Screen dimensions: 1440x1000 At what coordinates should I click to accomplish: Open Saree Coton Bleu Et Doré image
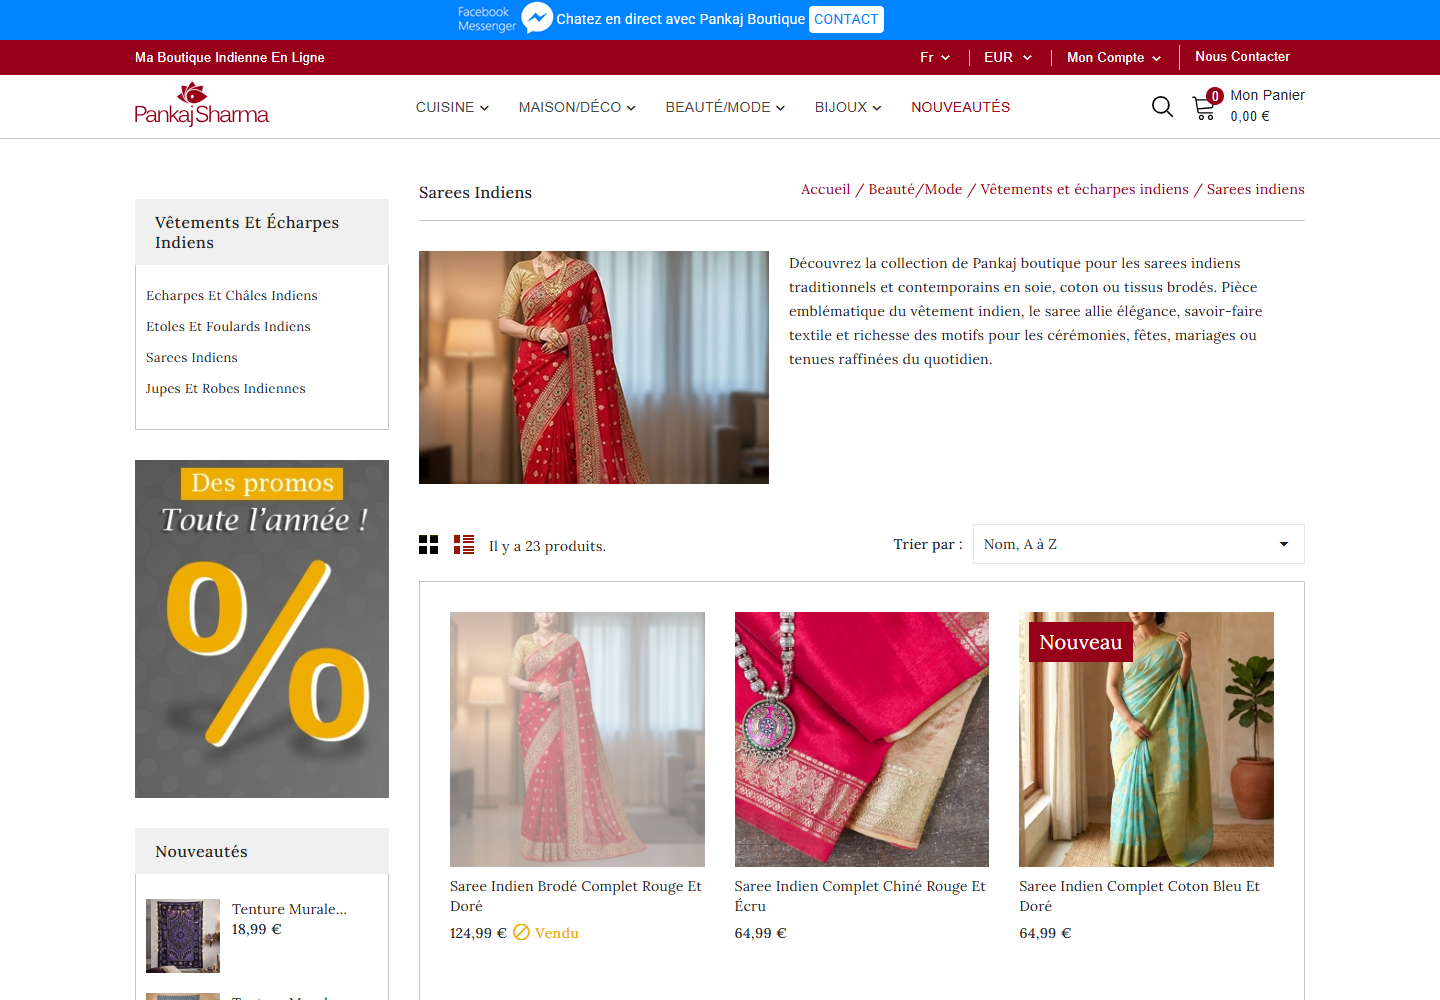(1146, 739)
